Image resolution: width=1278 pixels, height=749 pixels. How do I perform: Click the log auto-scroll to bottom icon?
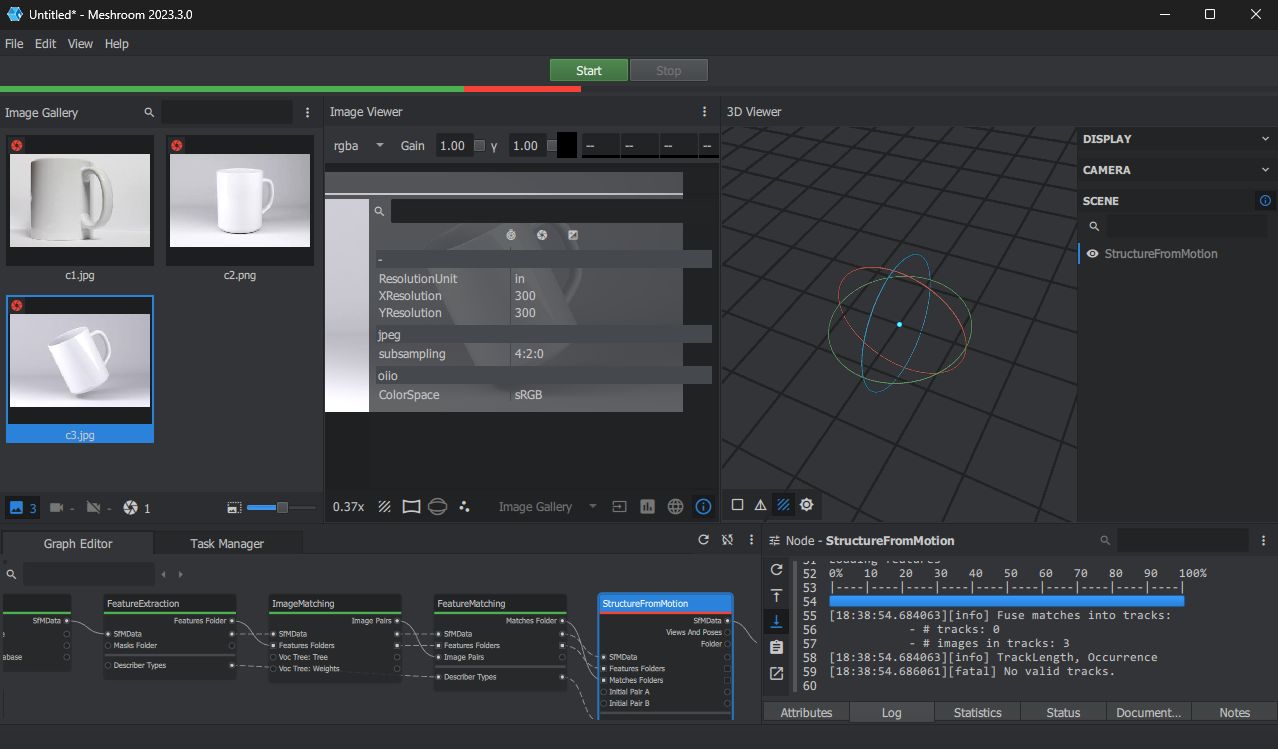click(776, 621)
